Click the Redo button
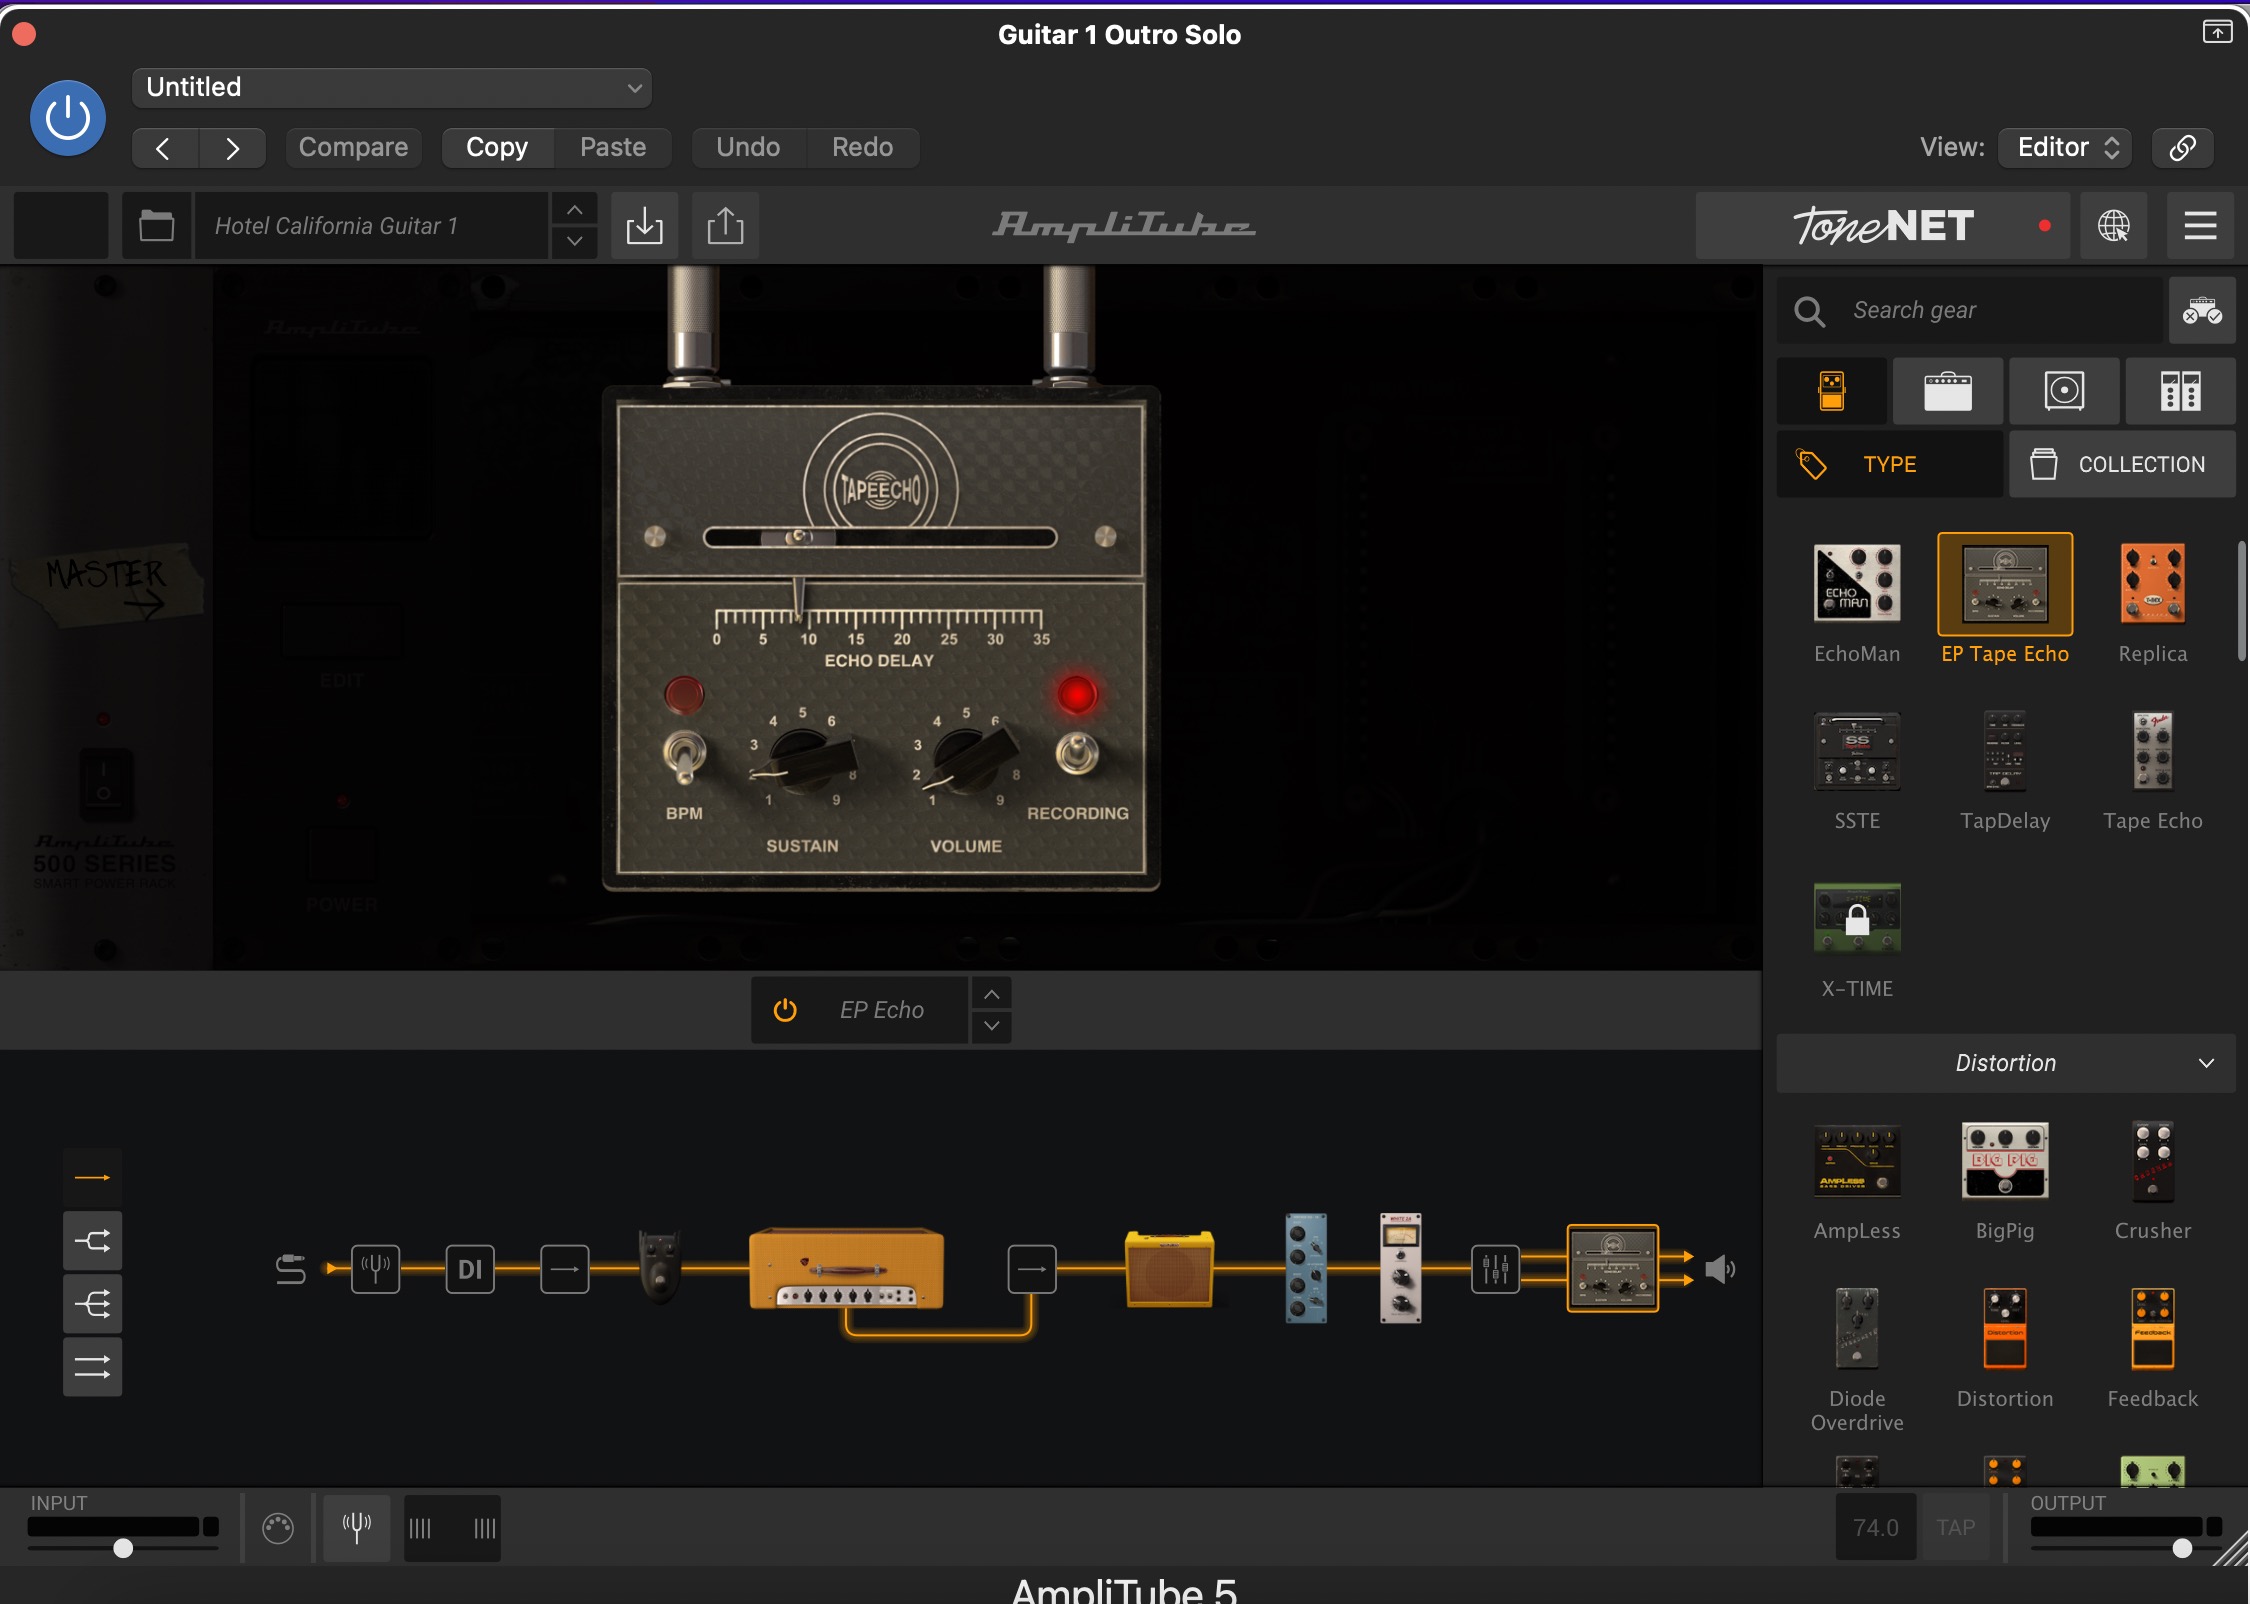Screen dimensions: 2250x1604 tap(862, 148)
